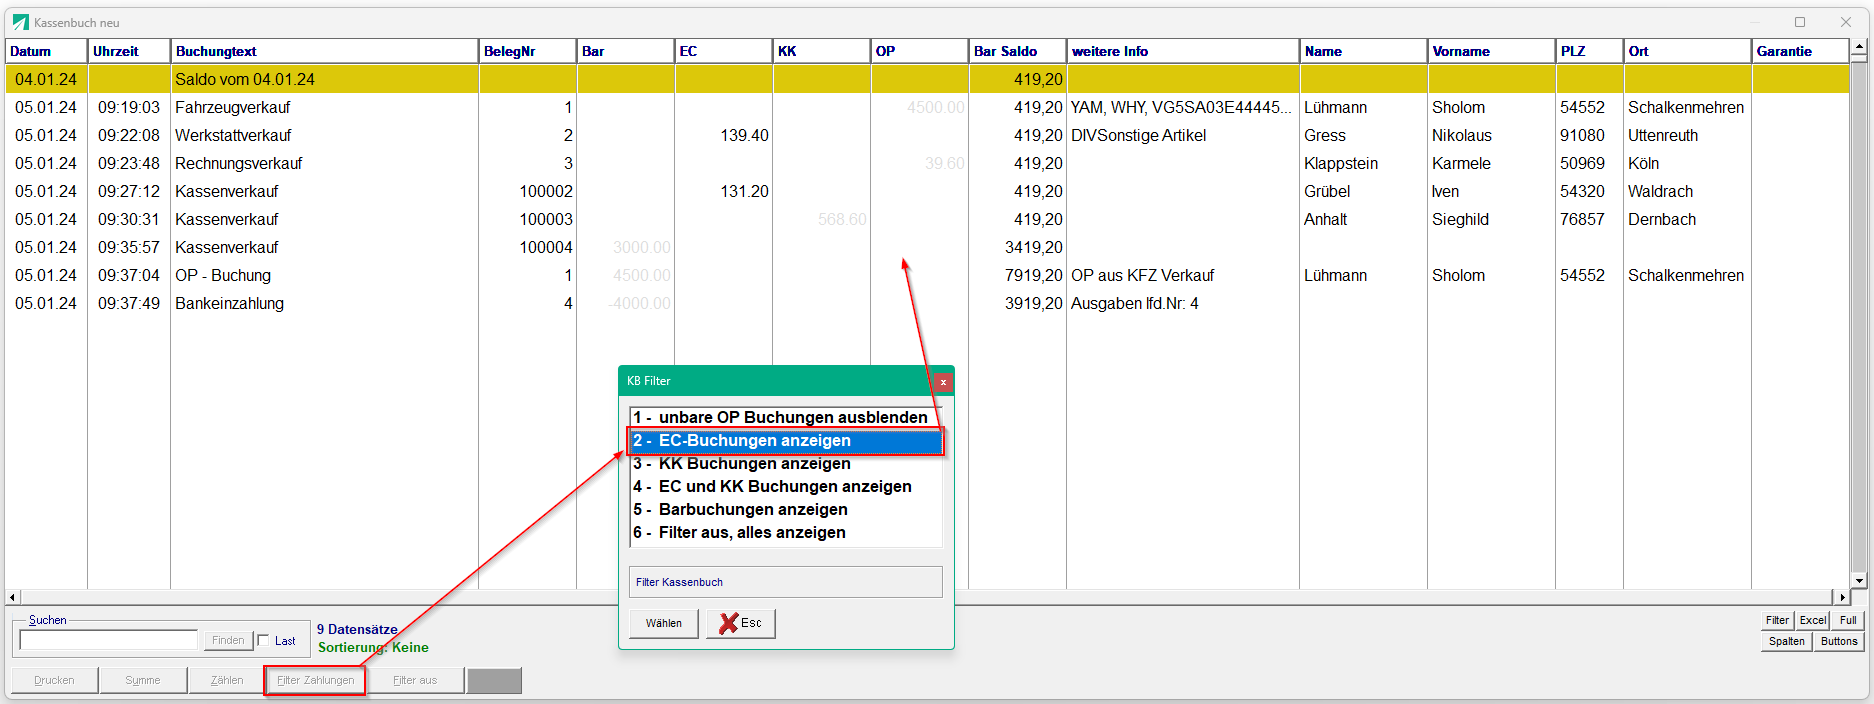The image size is (1874, 704).
Task: Select '5 - Barbuchungen anzeigen'
Action: click(785, 509)
